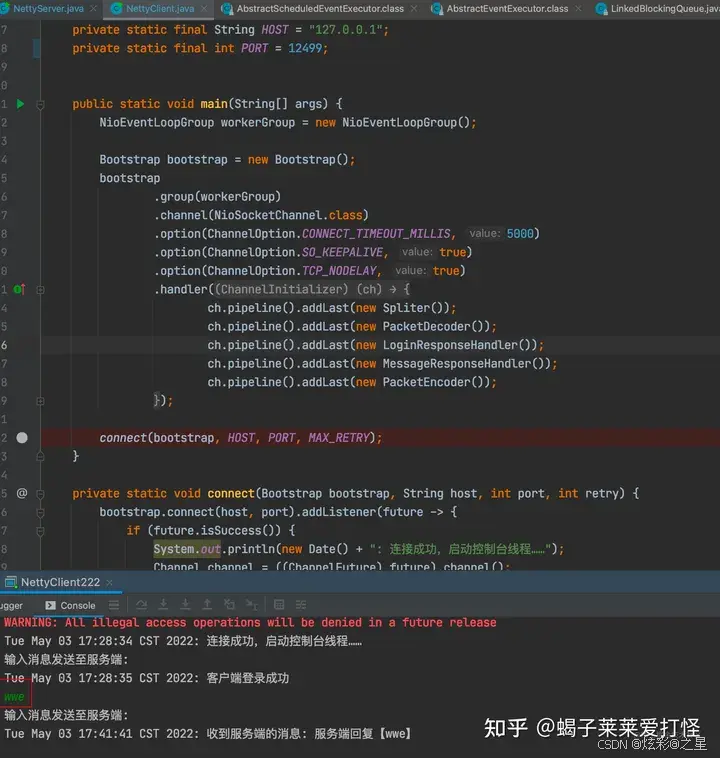720x758 pixels.
Task: Click the console WARNING illegal access line
Action: [x=250, y=623]
